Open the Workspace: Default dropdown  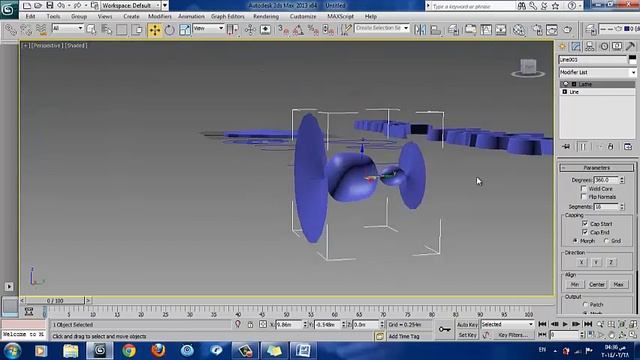(131, 5)
